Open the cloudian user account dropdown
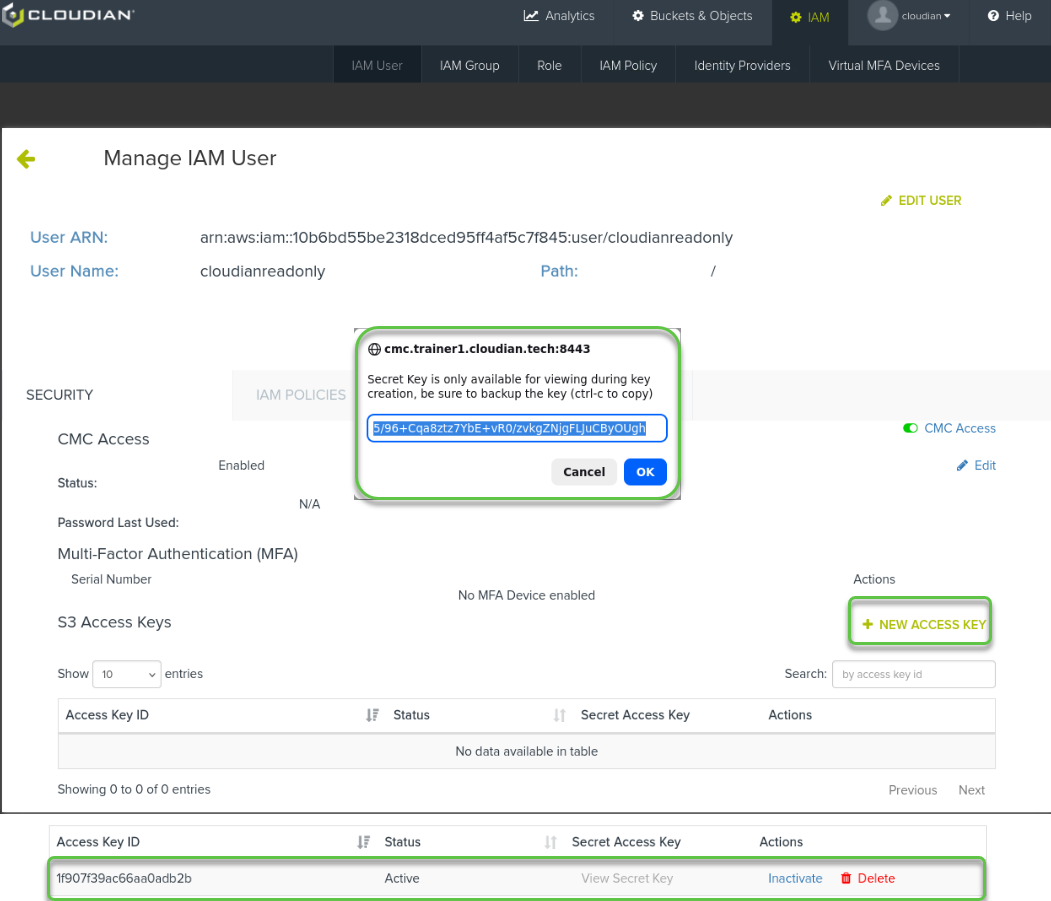Screen dimensions: 1051x901 click(910, 16)
